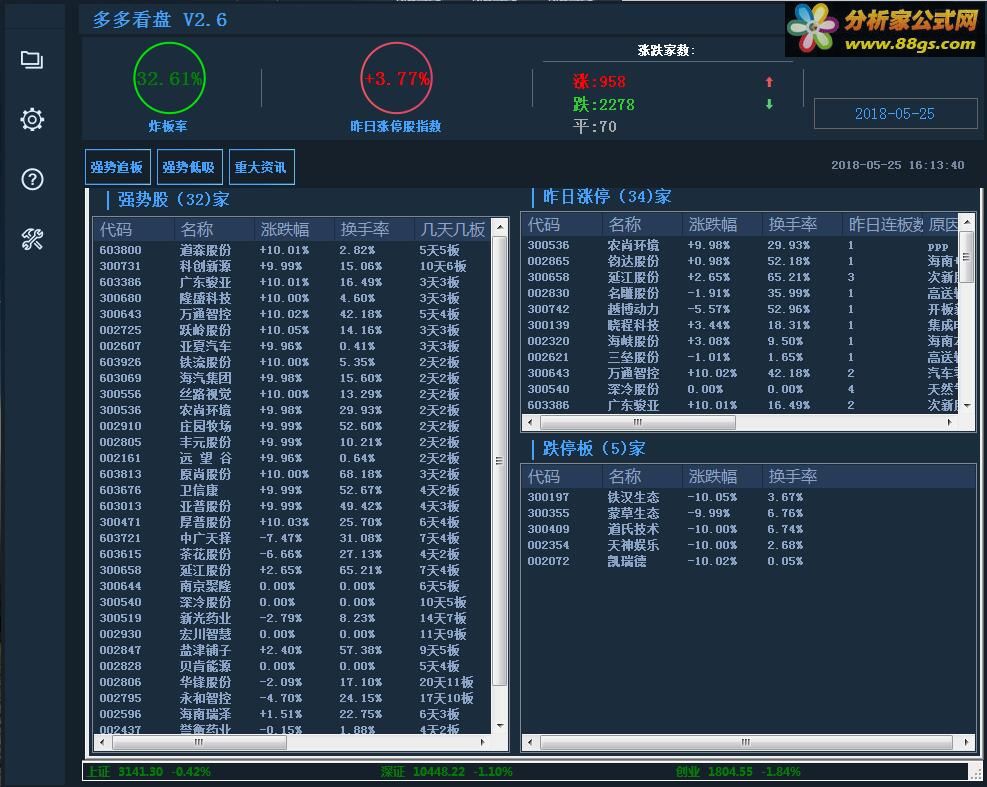Select 宏川智慧 row
Viewport: 987px width, 787px height.
coord(292,634)
